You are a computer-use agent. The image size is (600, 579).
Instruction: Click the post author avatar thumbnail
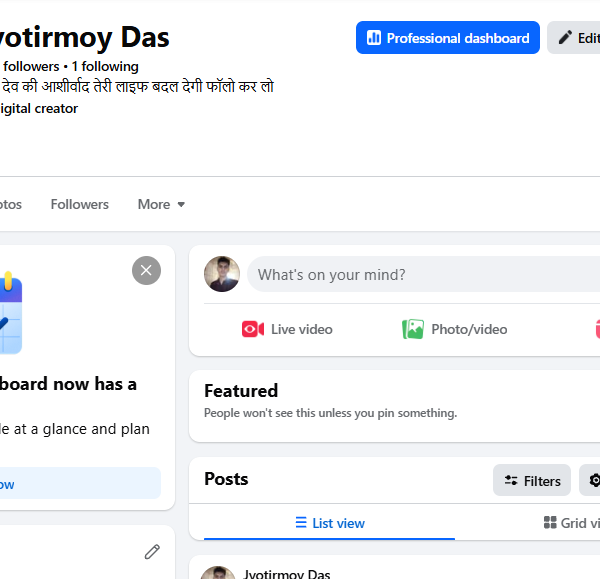pos(218,573)
